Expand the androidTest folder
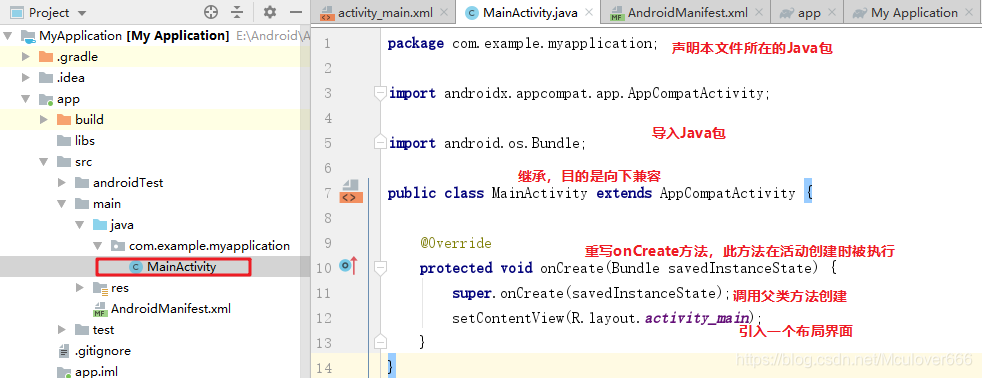This screenshot has height=378, width=982. coord(62,183)
